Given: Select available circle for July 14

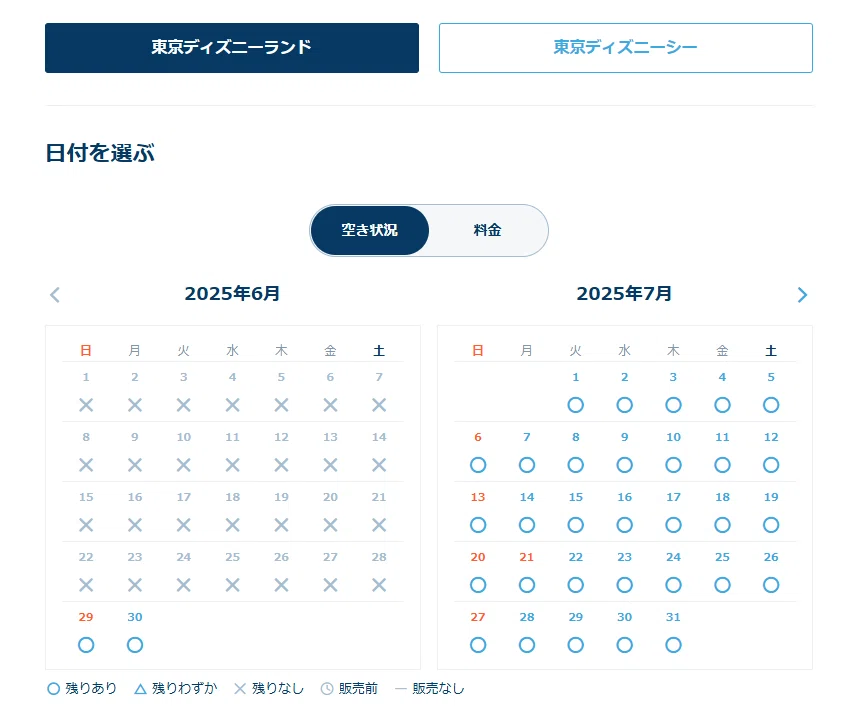Looking at the screenshot, I should (x=527, y=525).
